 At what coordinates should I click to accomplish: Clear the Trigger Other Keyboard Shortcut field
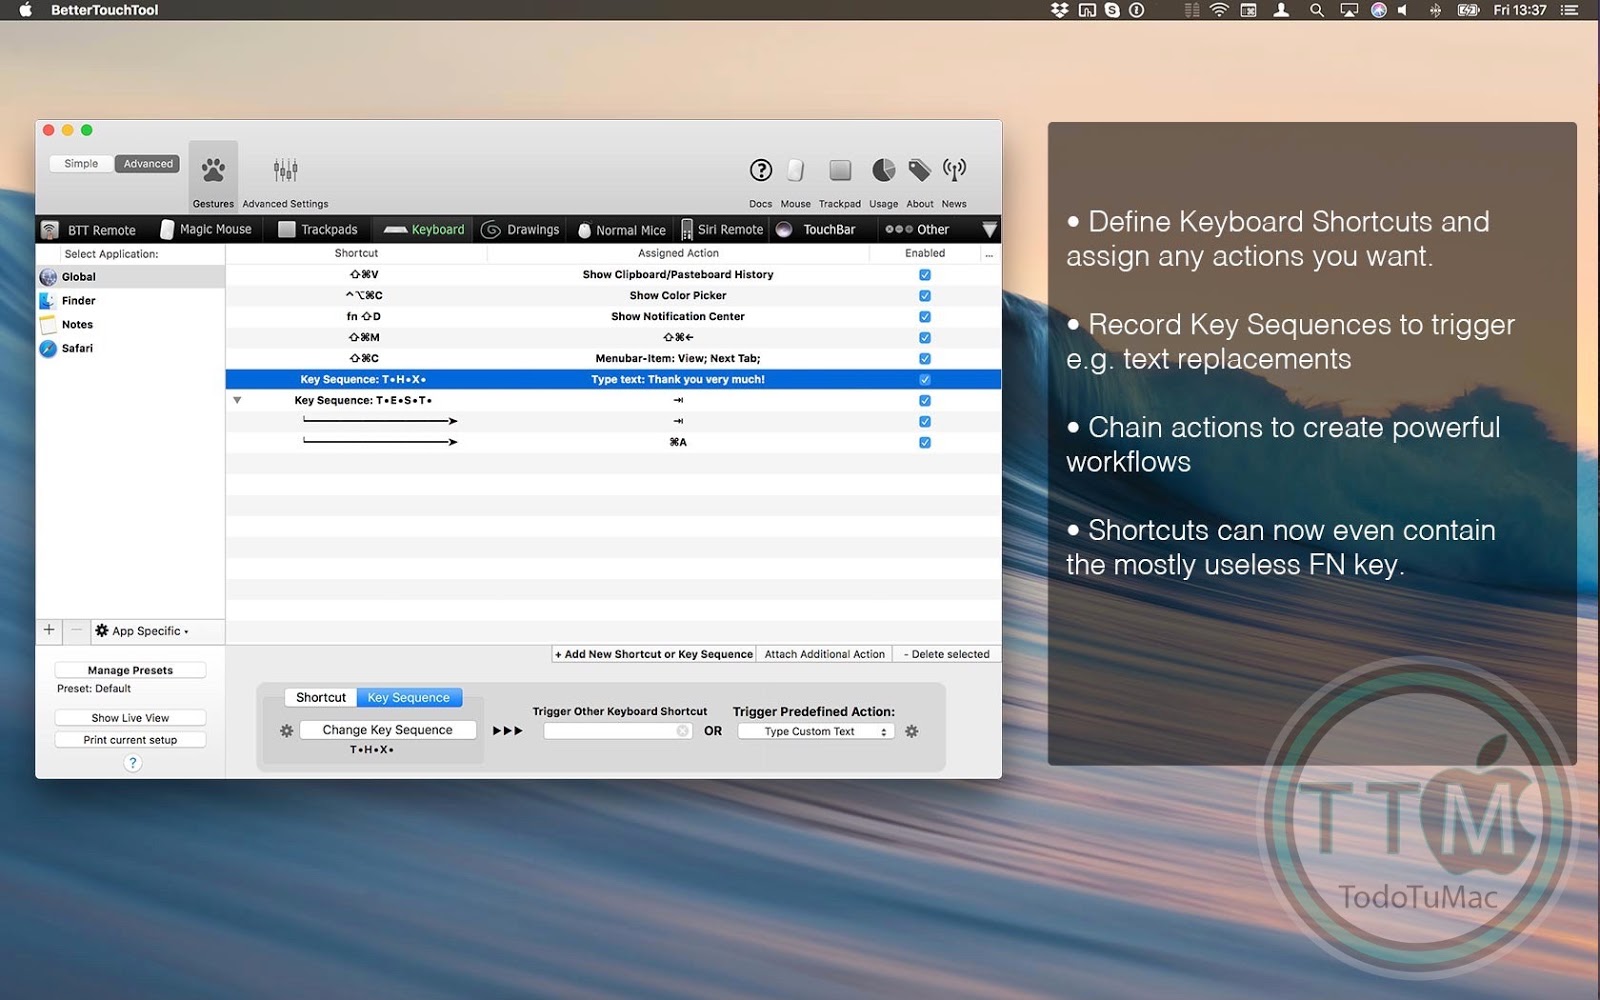coord(682,731)
